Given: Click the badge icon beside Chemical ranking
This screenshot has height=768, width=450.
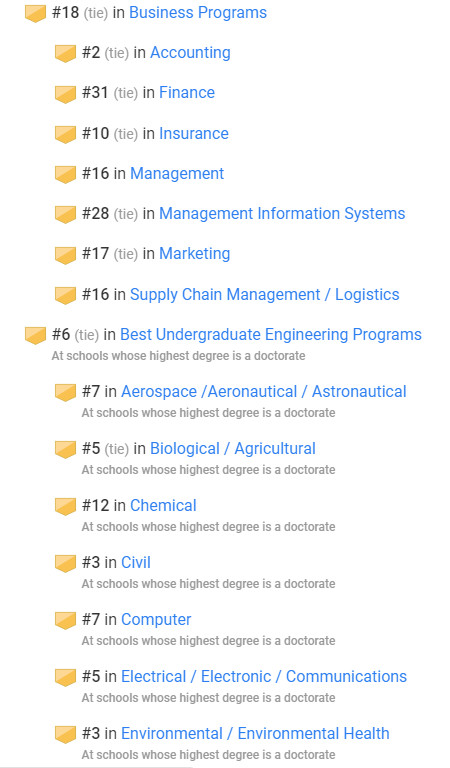Looking at the screenshot, I should tap(65, 507).
